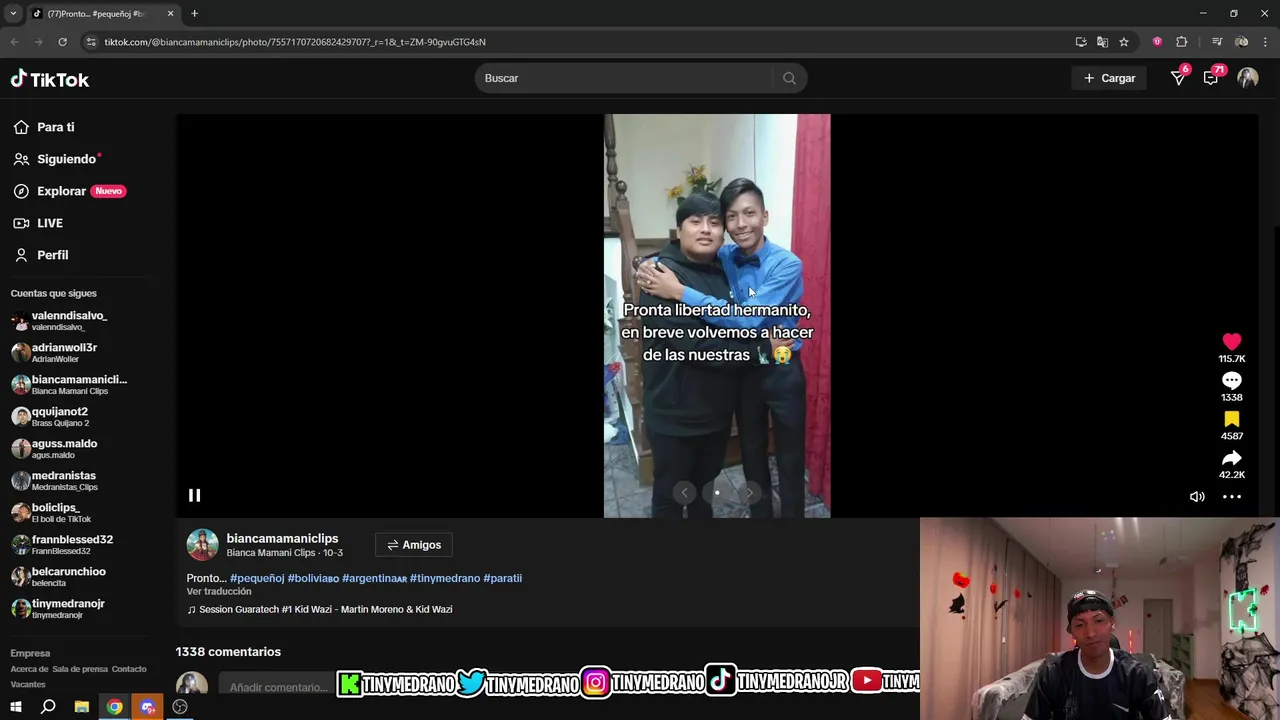This screenshot has width=1280, height=720.
Task: Open the Explorar section
Action: click(x=69, y=191)
